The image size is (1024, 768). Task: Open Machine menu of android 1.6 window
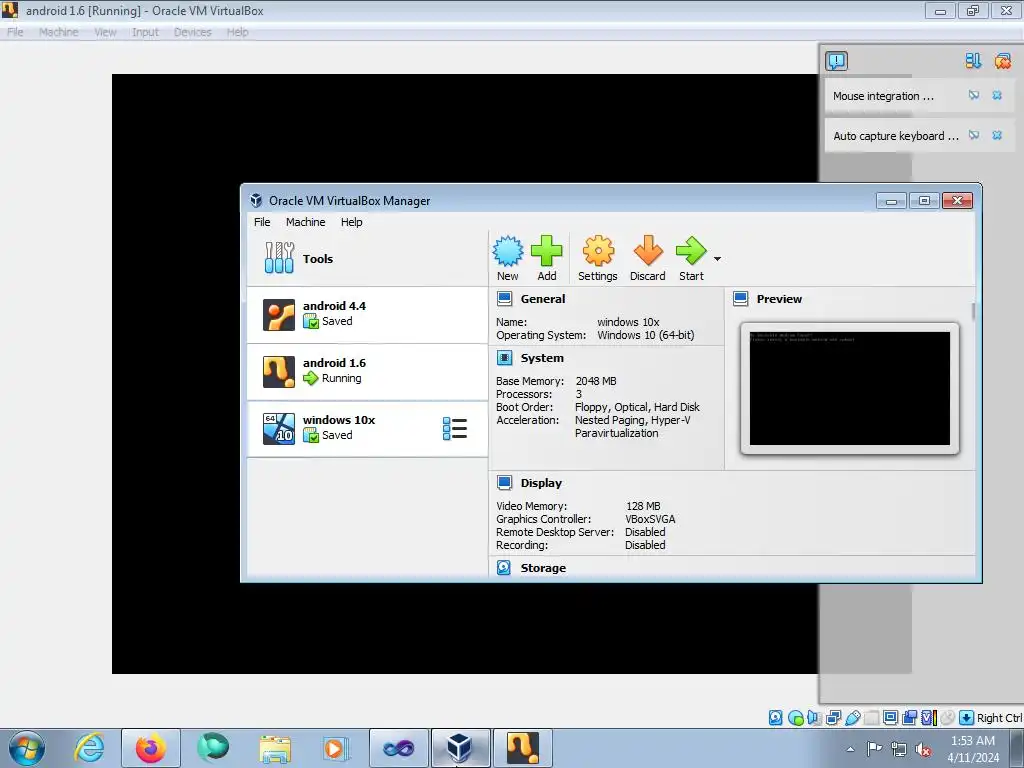point(59,32)
